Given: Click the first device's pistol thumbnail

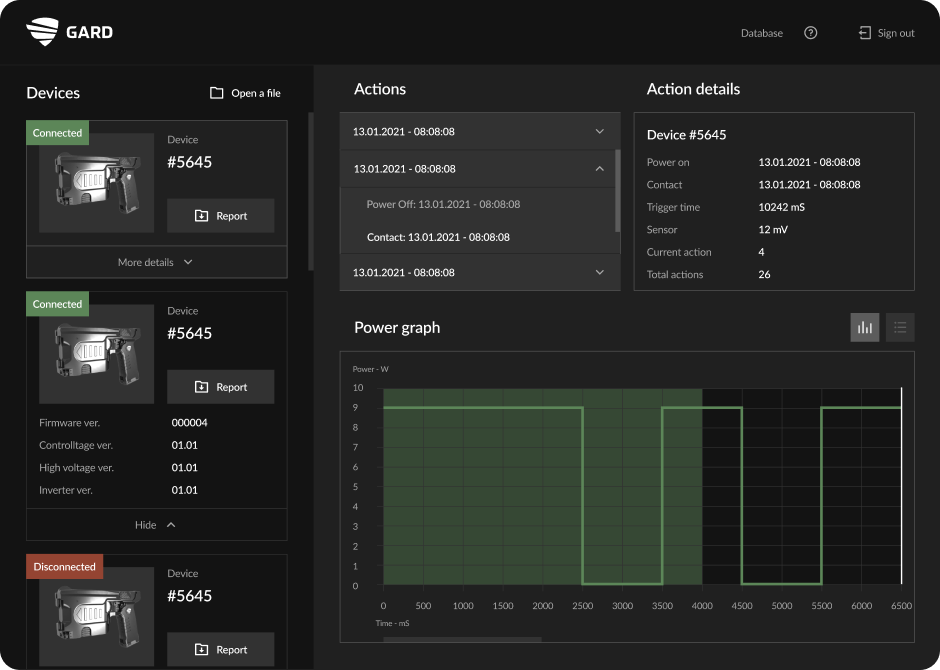Looking at the screenshot, I should click(x=96, y=183).
